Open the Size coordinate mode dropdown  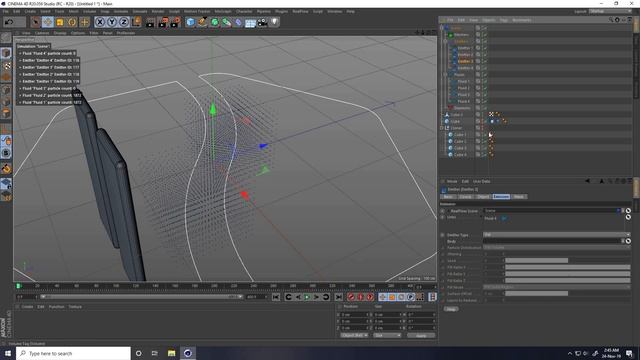(x=387, y=335)
